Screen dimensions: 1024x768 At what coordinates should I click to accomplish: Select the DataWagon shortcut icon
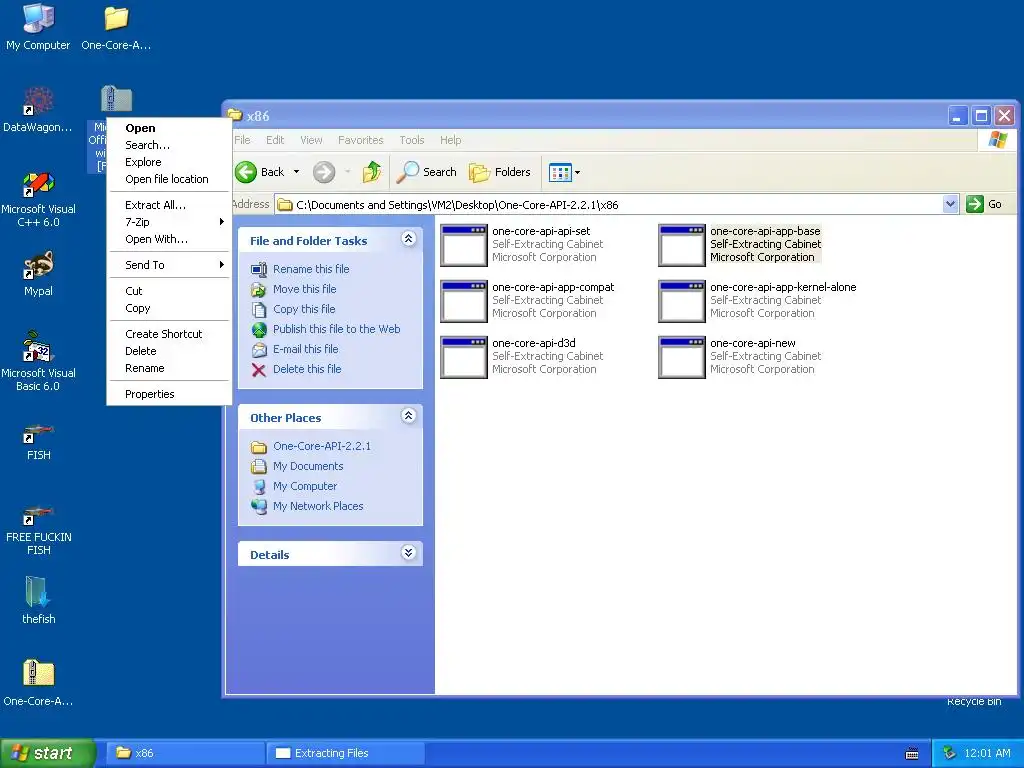click(38, 109)
